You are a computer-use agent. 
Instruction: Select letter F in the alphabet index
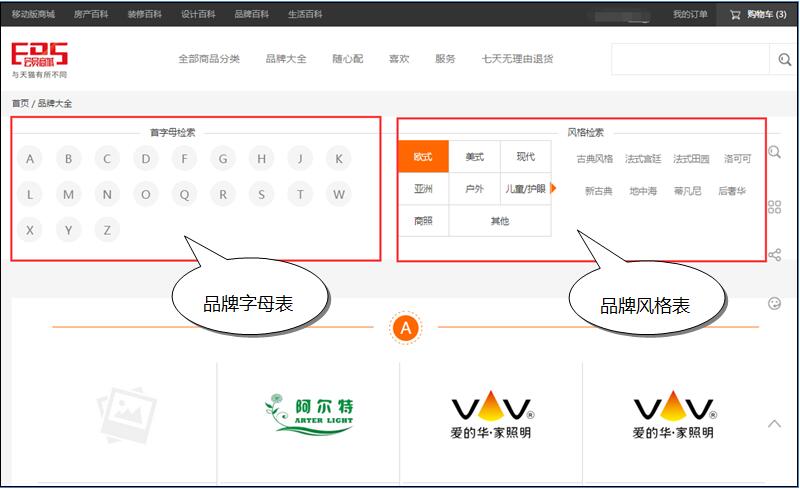(185, 159)
